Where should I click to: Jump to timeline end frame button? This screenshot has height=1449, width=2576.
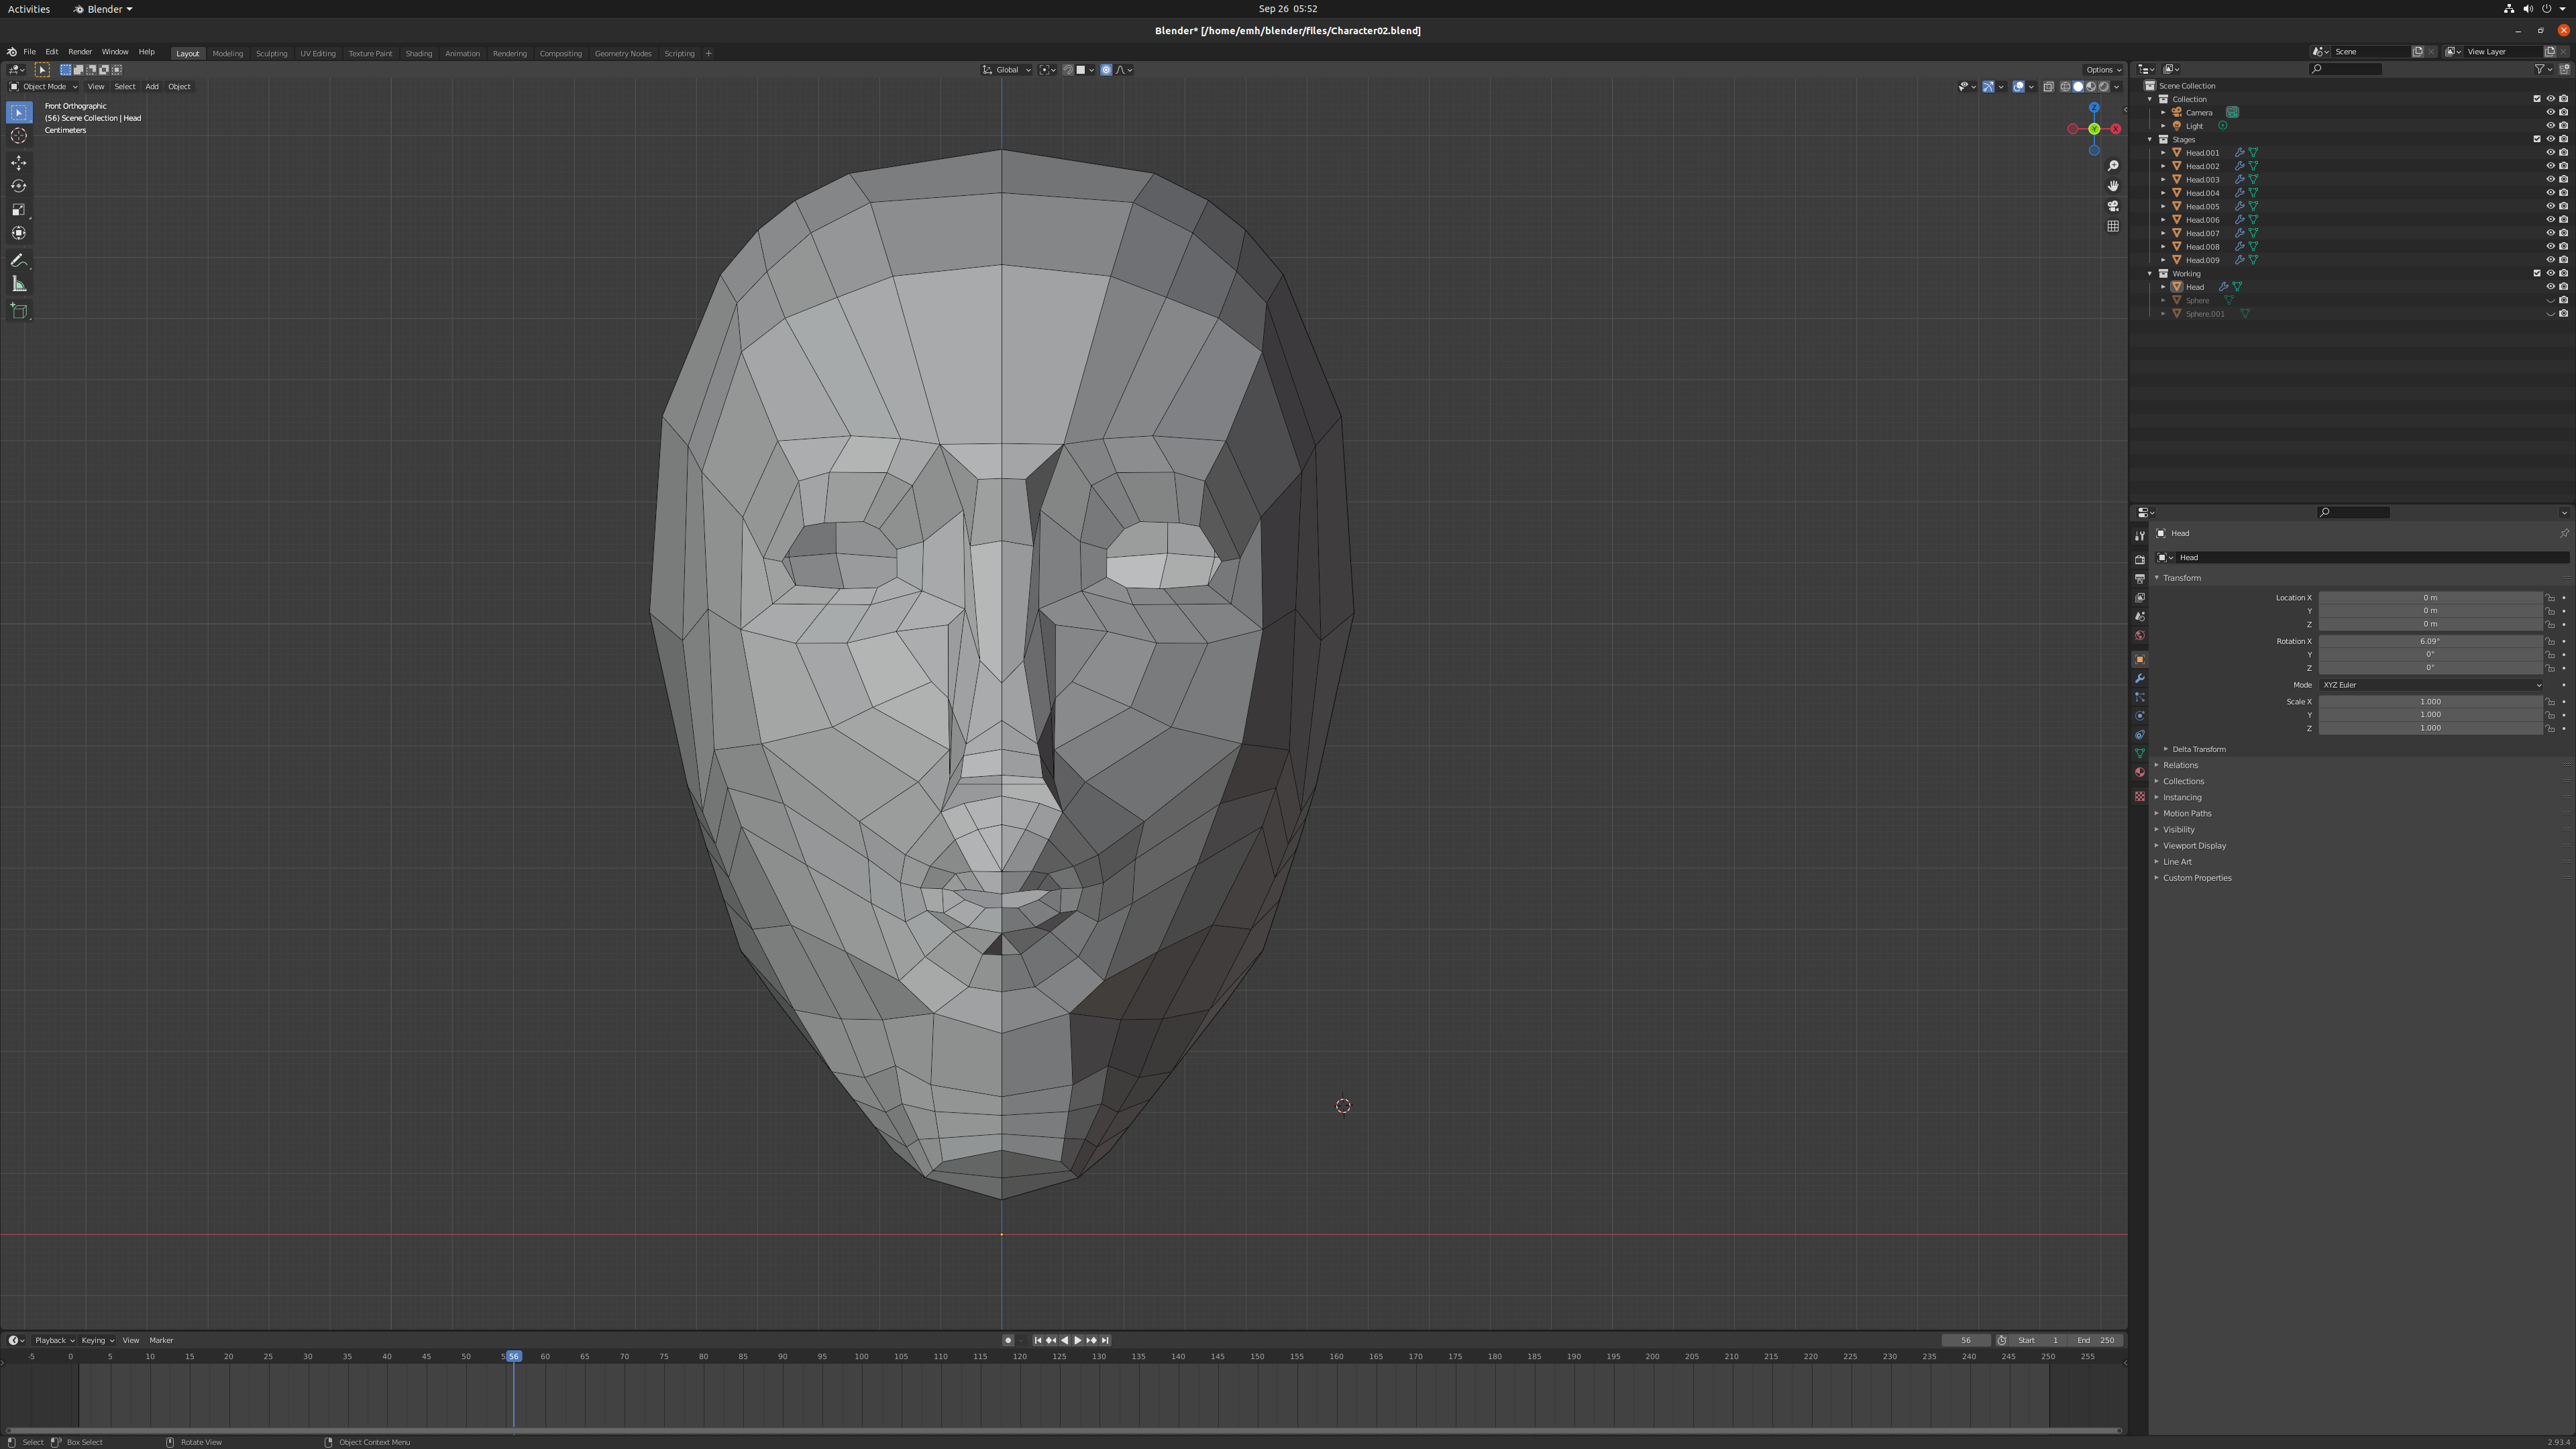coord(1105,1340)
